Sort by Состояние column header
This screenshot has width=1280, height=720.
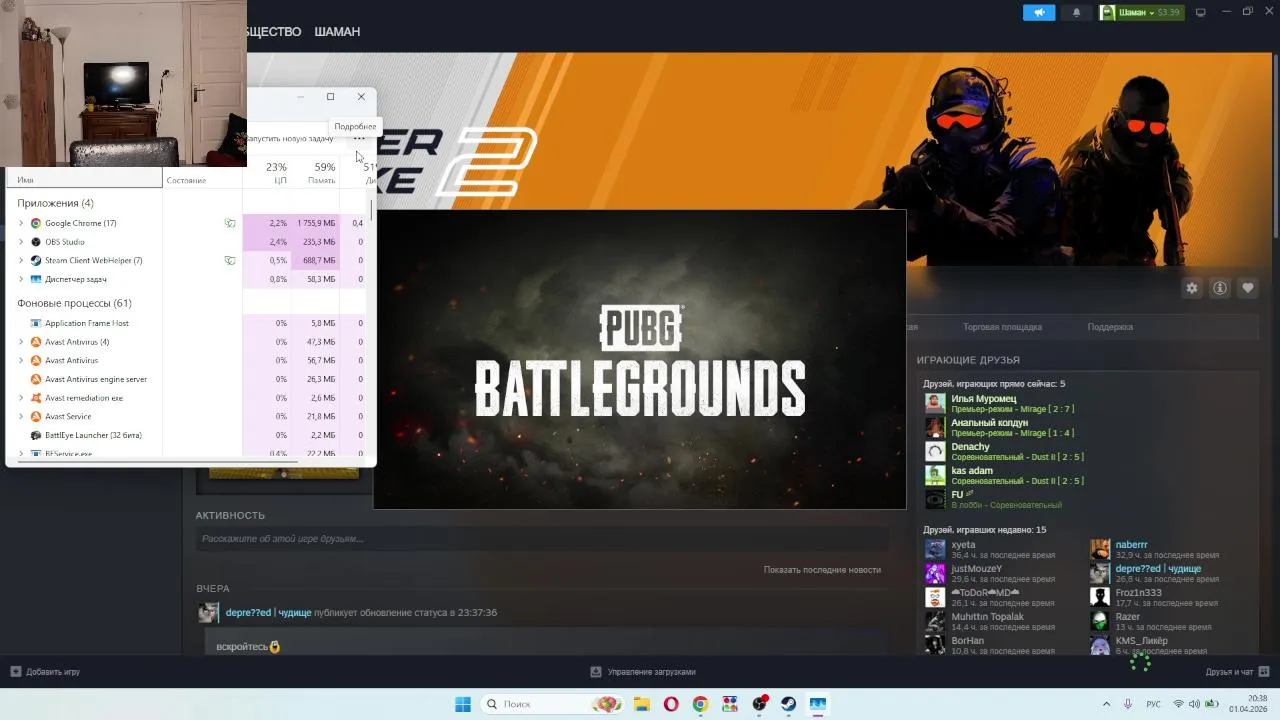click(202, 179)
